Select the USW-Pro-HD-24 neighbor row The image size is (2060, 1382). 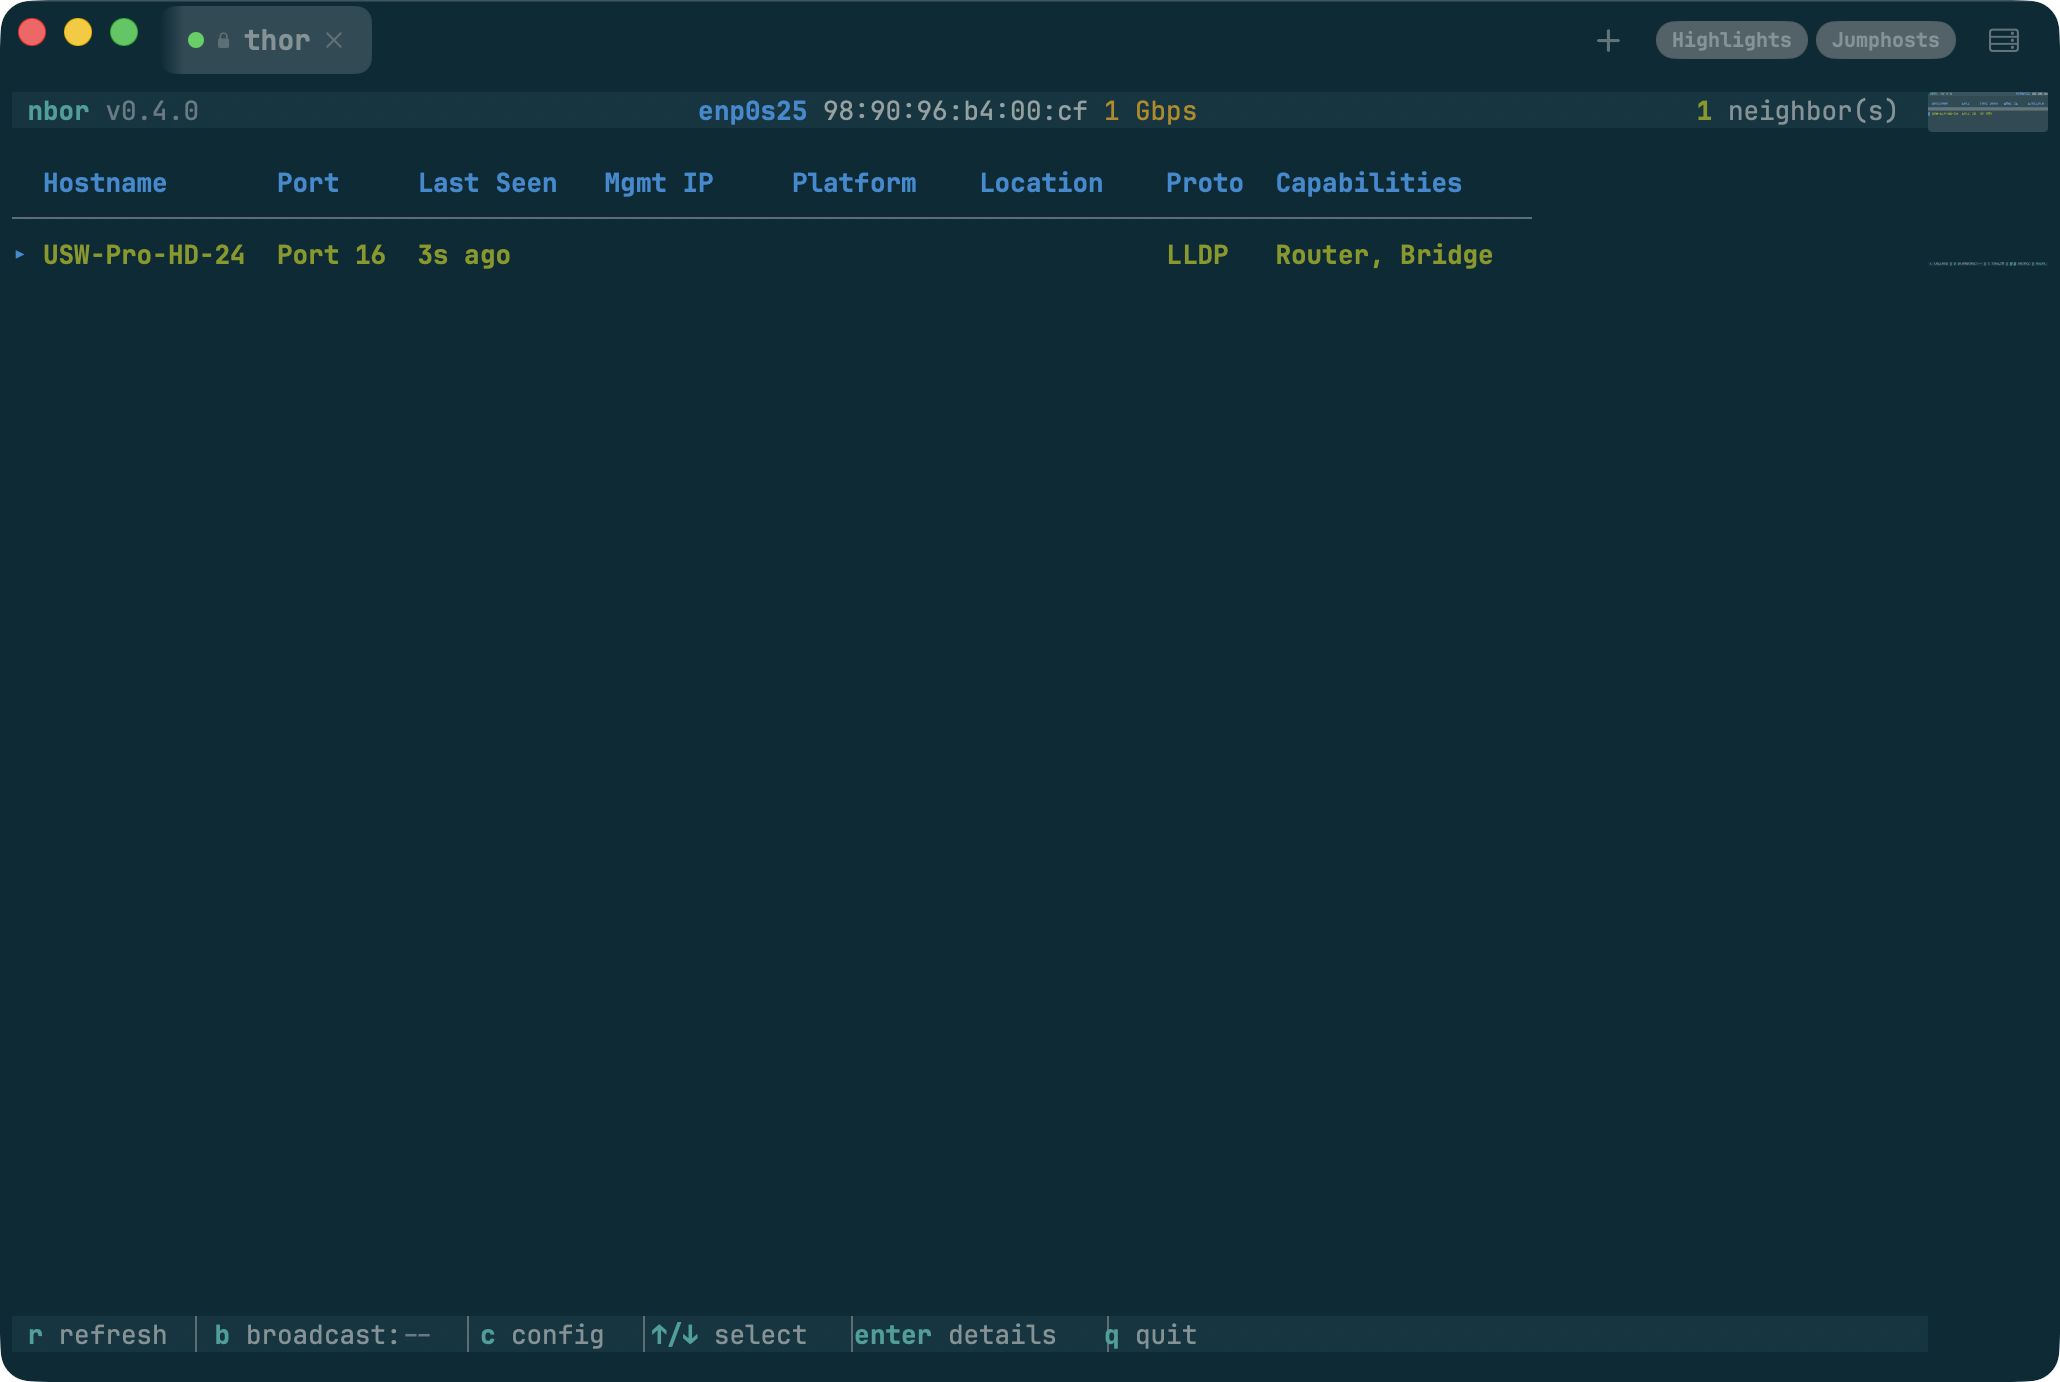pos(144,255)
